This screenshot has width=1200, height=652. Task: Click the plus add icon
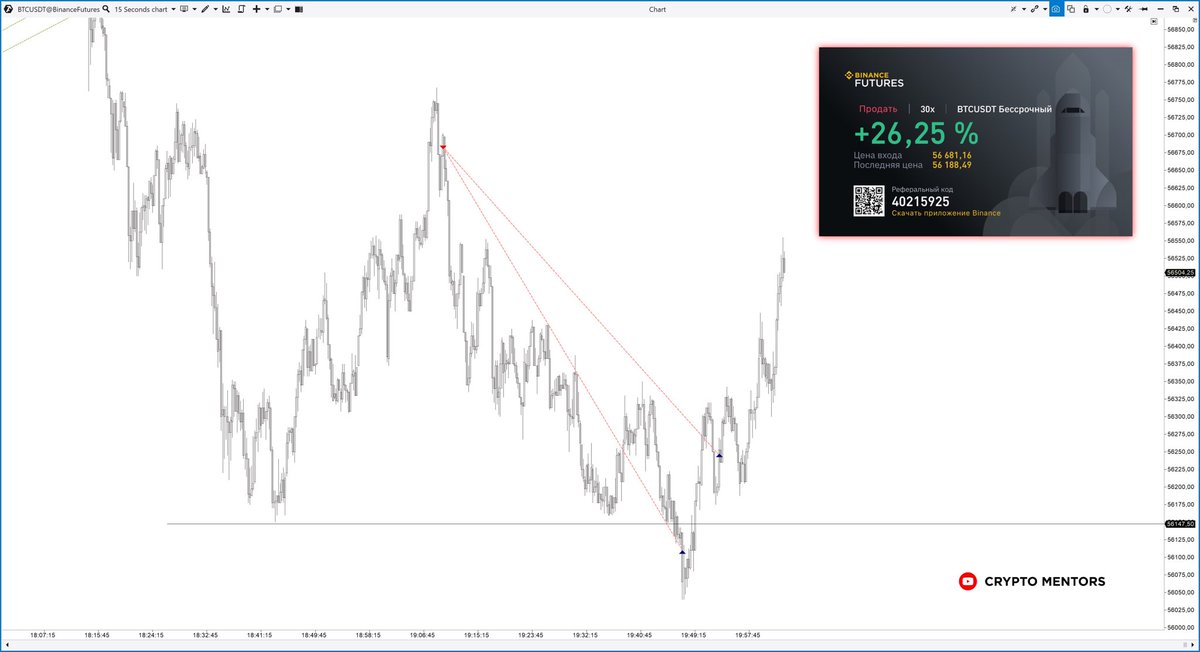(256, 9)
